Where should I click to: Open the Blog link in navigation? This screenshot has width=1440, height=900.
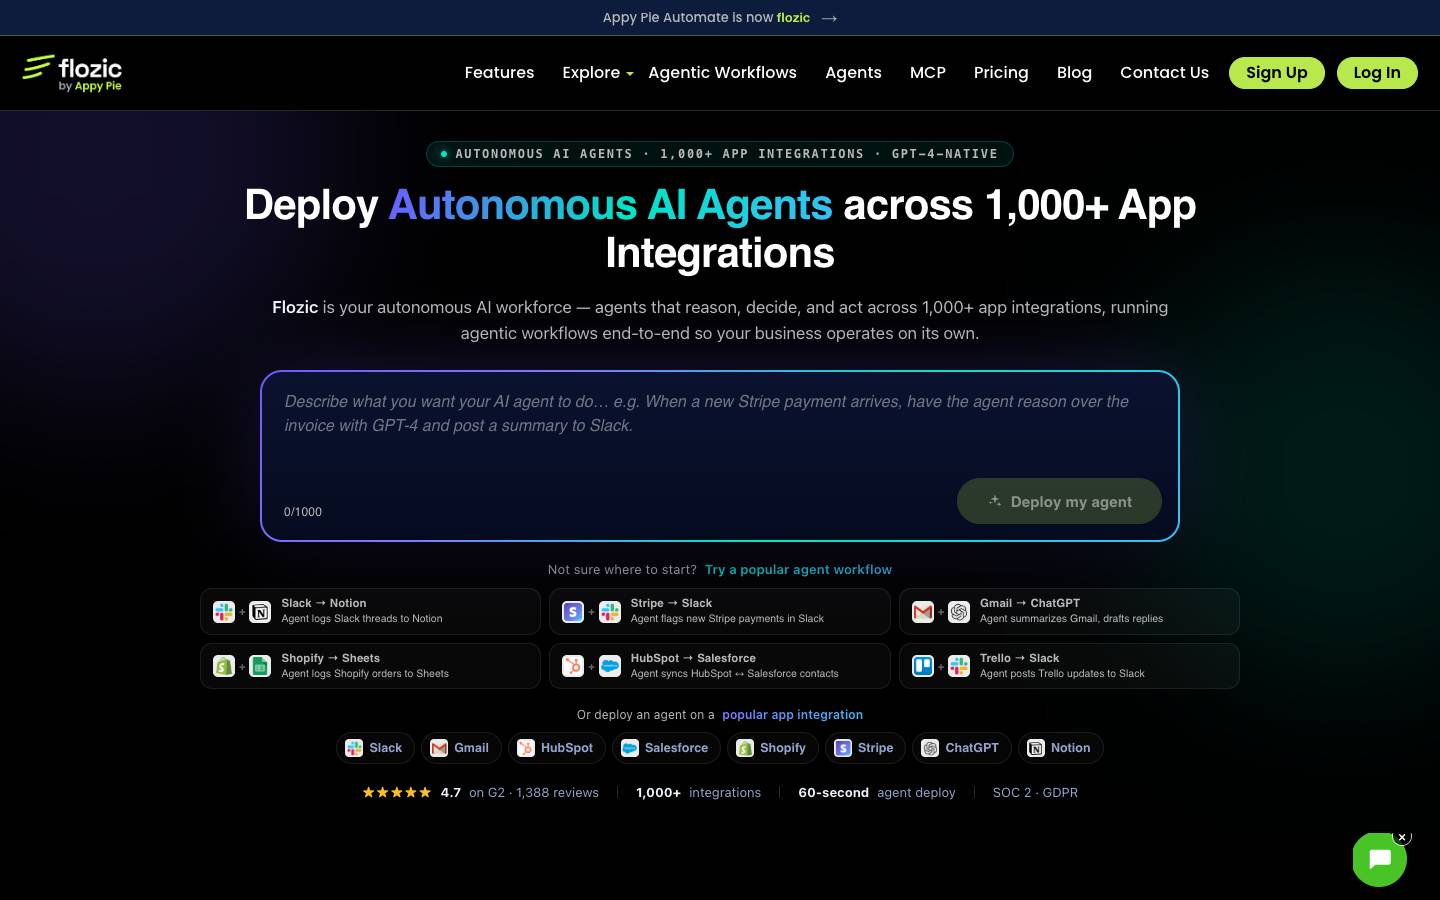coord(1074,73)
